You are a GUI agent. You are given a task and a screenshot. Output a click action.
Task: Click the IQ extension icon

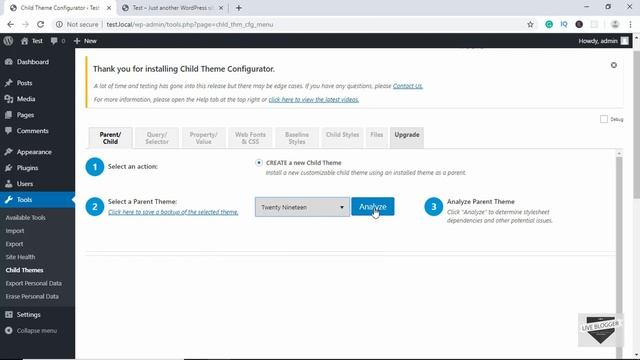[x=564, y=24]
